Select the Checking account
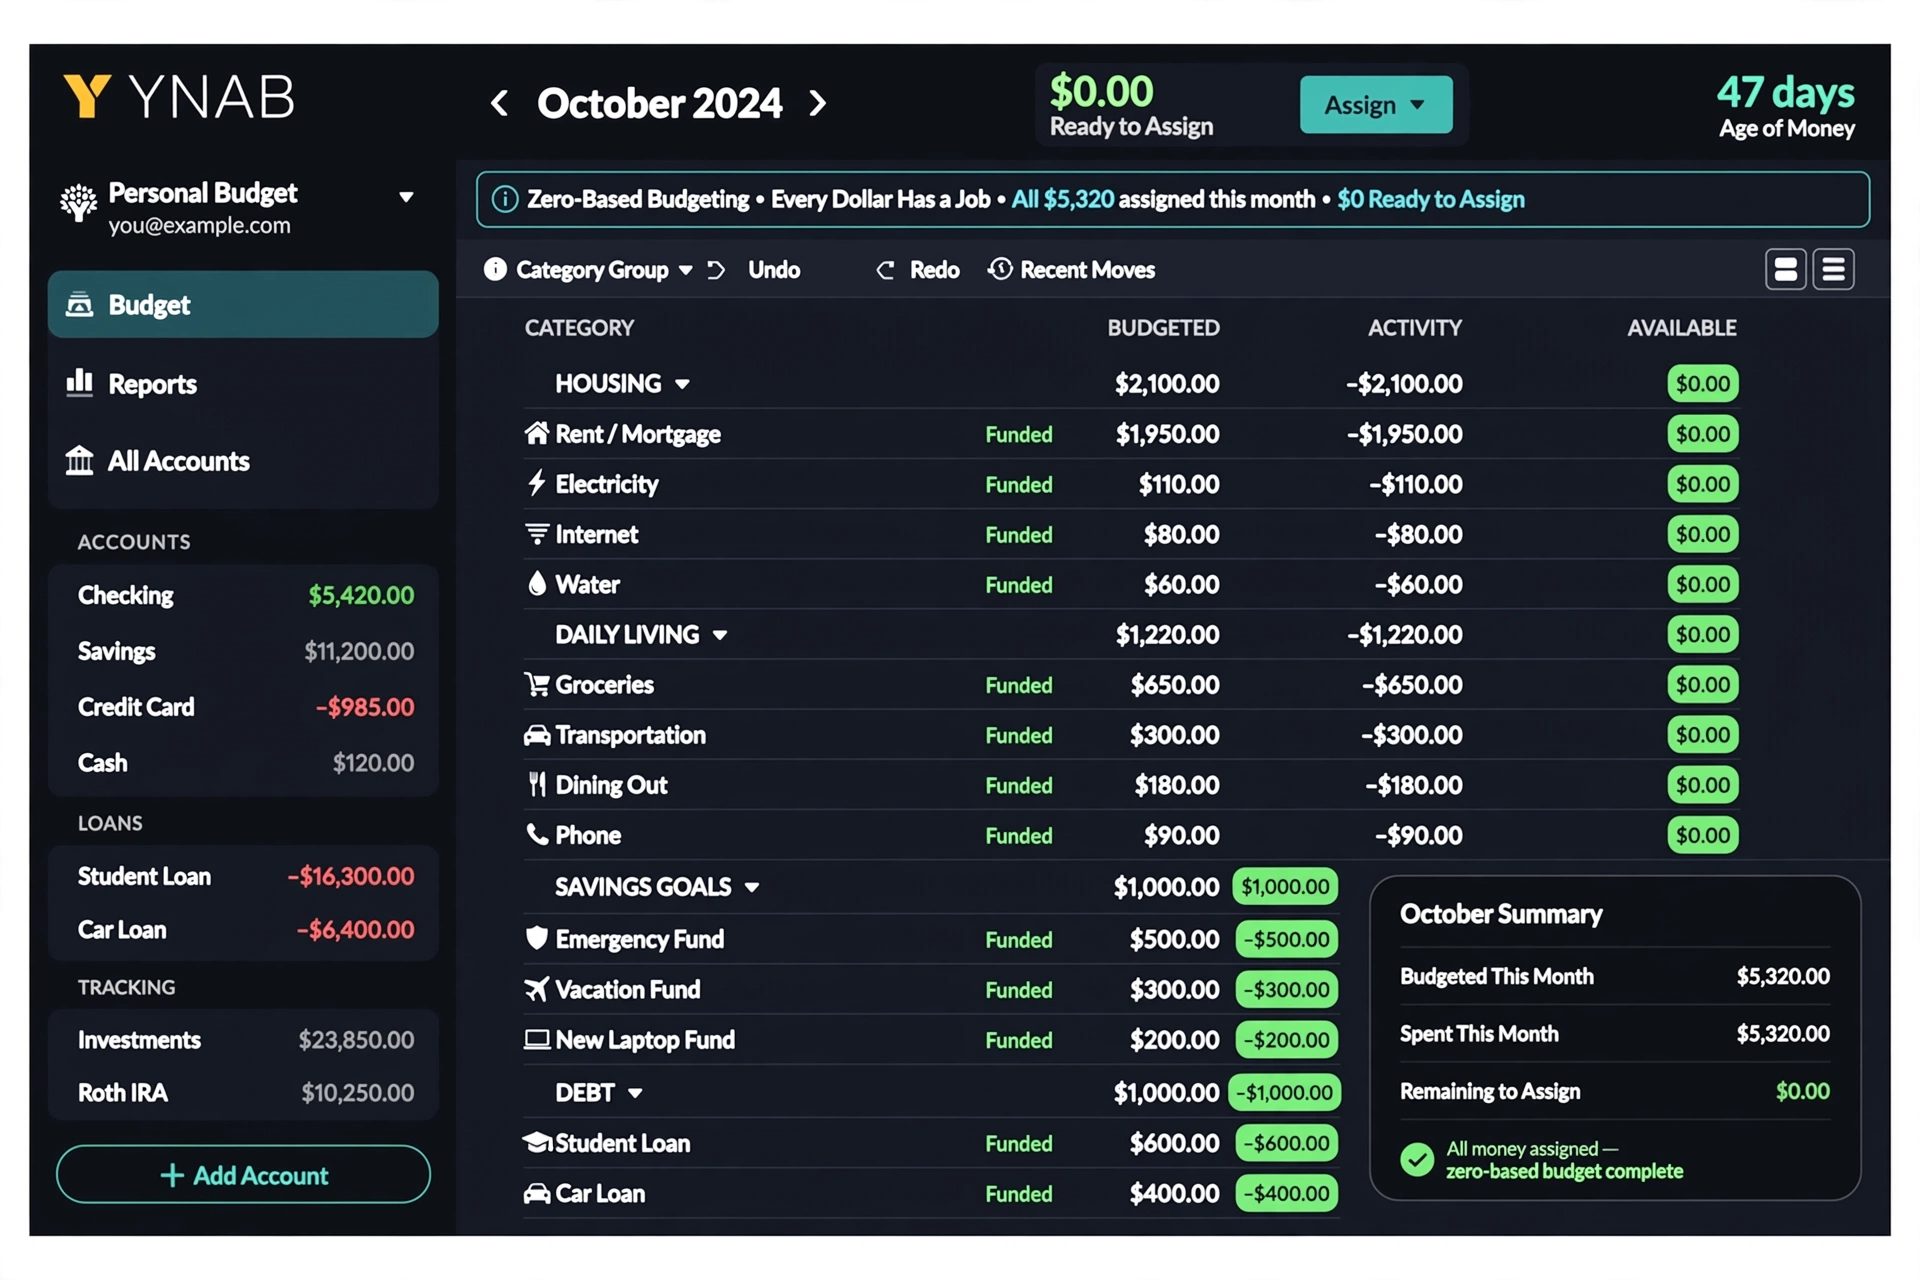This screenshot has width=1920, height=1280. [245, 595]
